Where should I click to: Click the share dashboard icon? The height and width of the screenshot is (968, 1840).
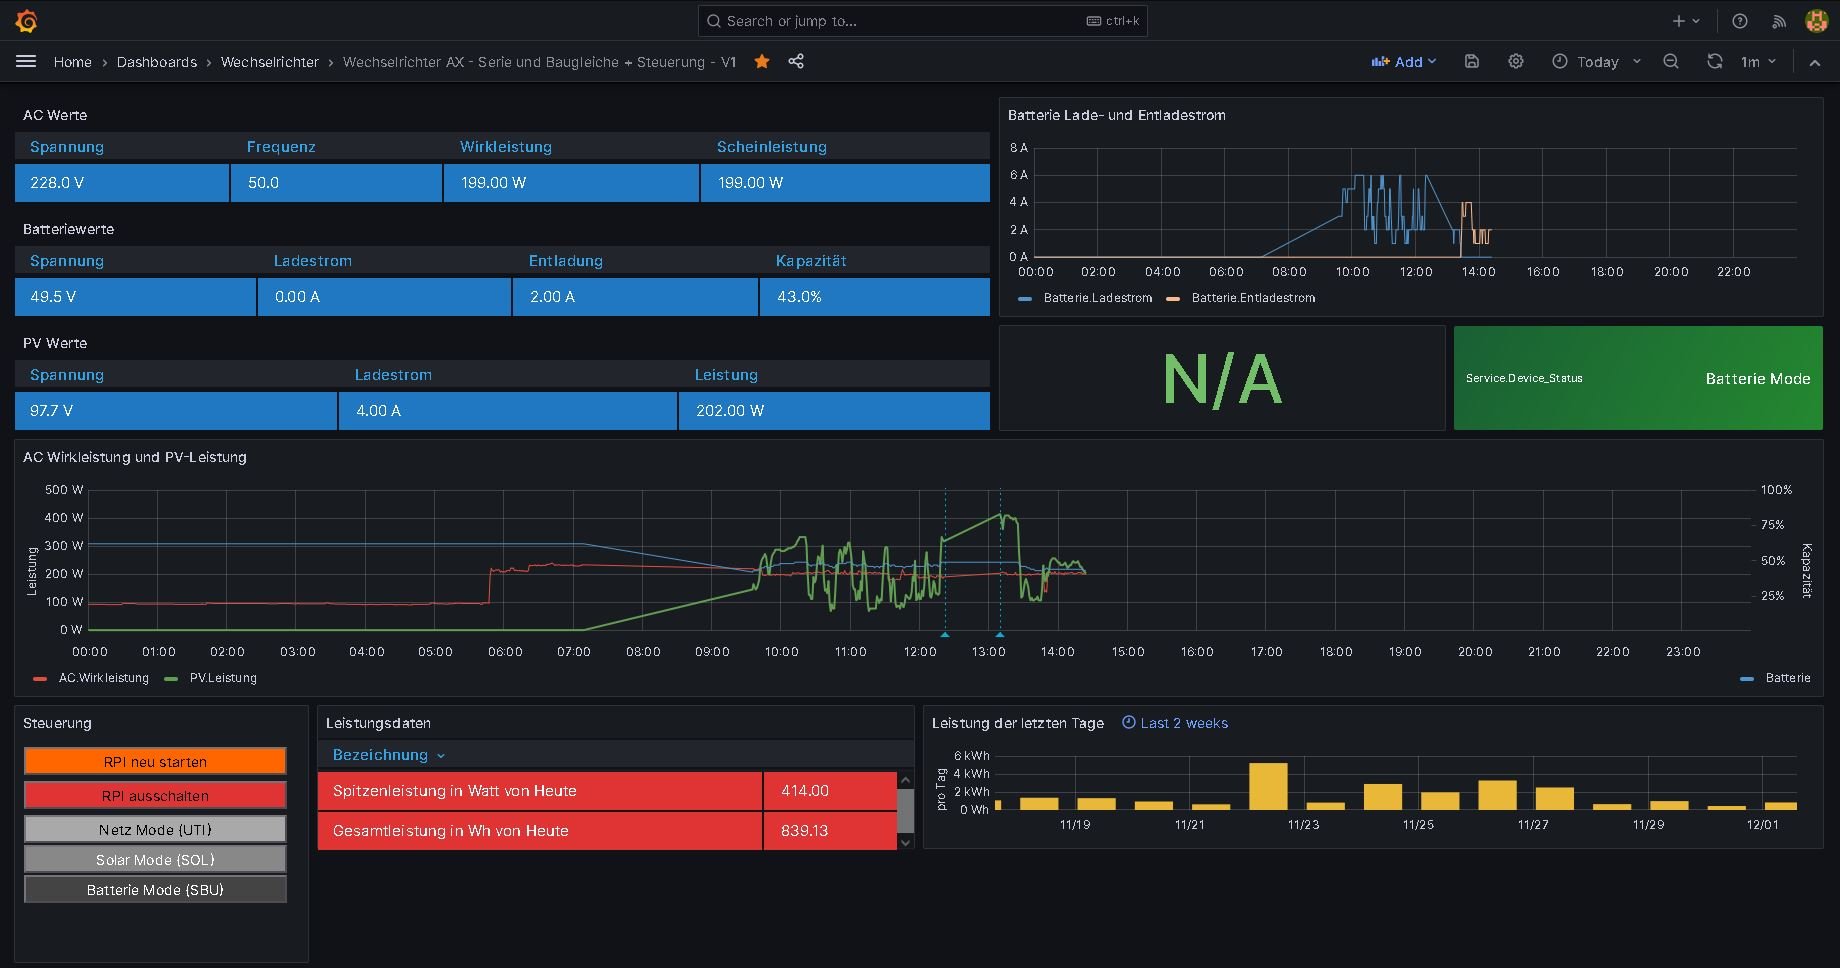point(796,62)
